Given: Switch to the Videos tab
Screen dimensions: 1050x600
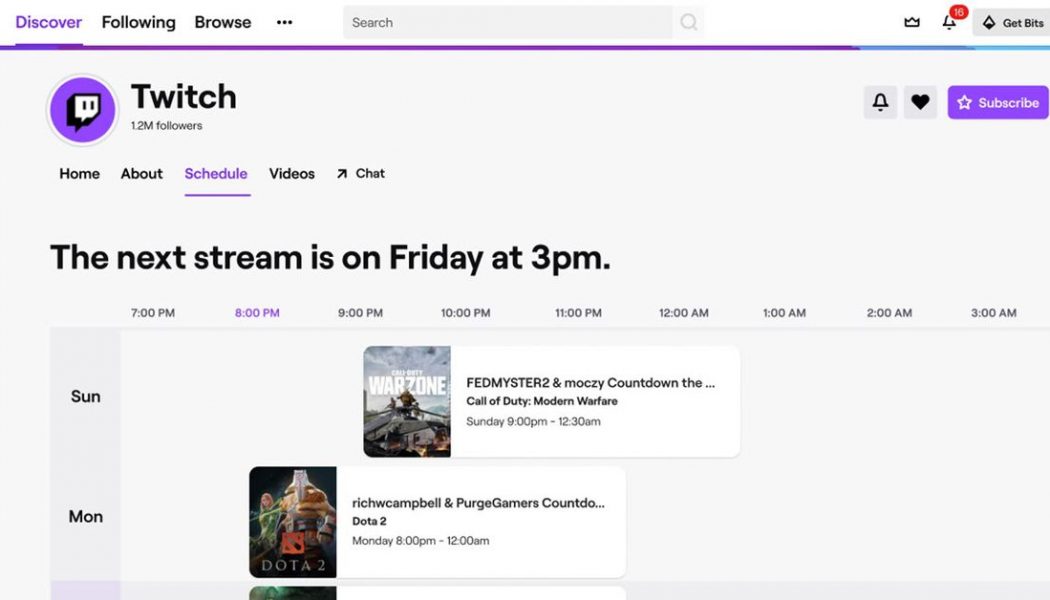Looking at the screenshot, I should 291,173.
